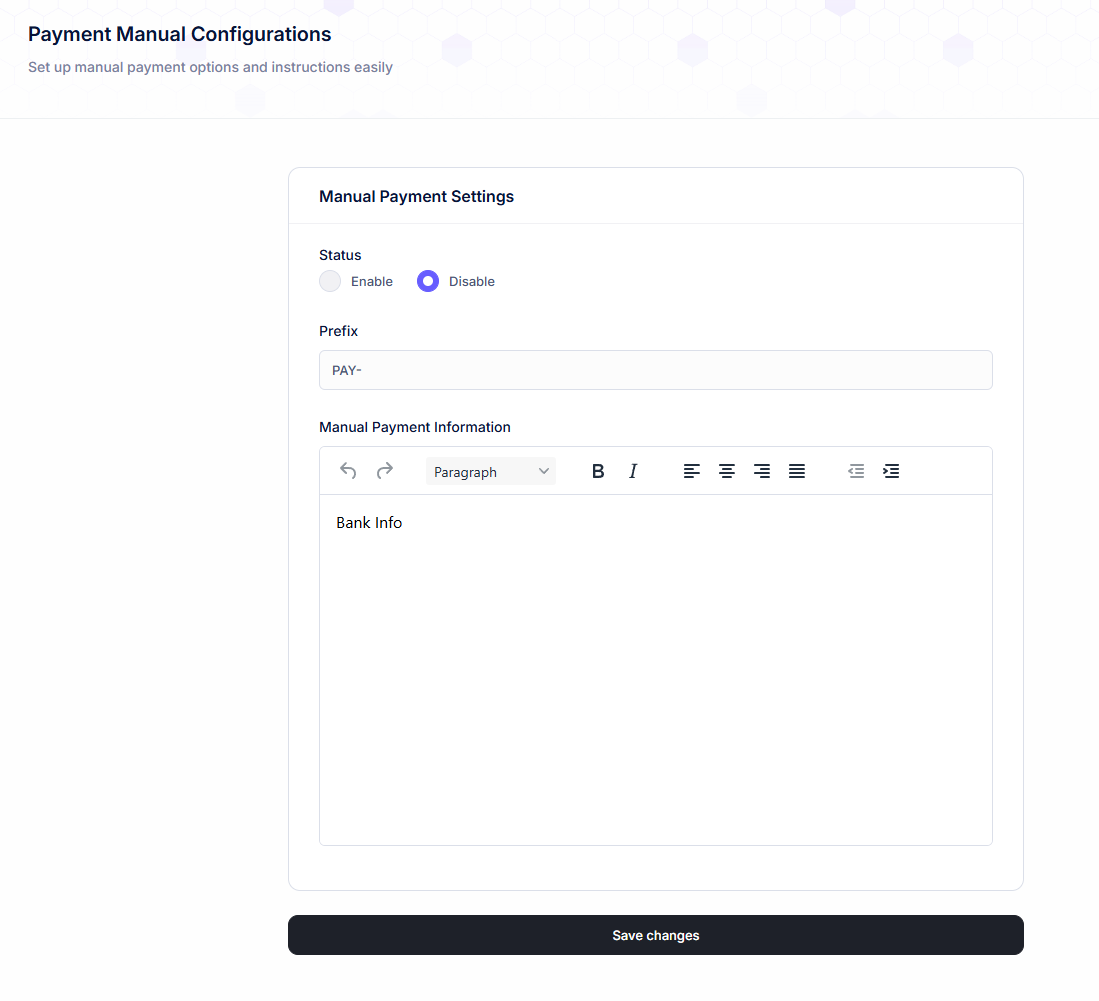Viewport: 1099px width, 1001px height.
Task: Click the Bank Info text in editor
Action: point(369,523)
